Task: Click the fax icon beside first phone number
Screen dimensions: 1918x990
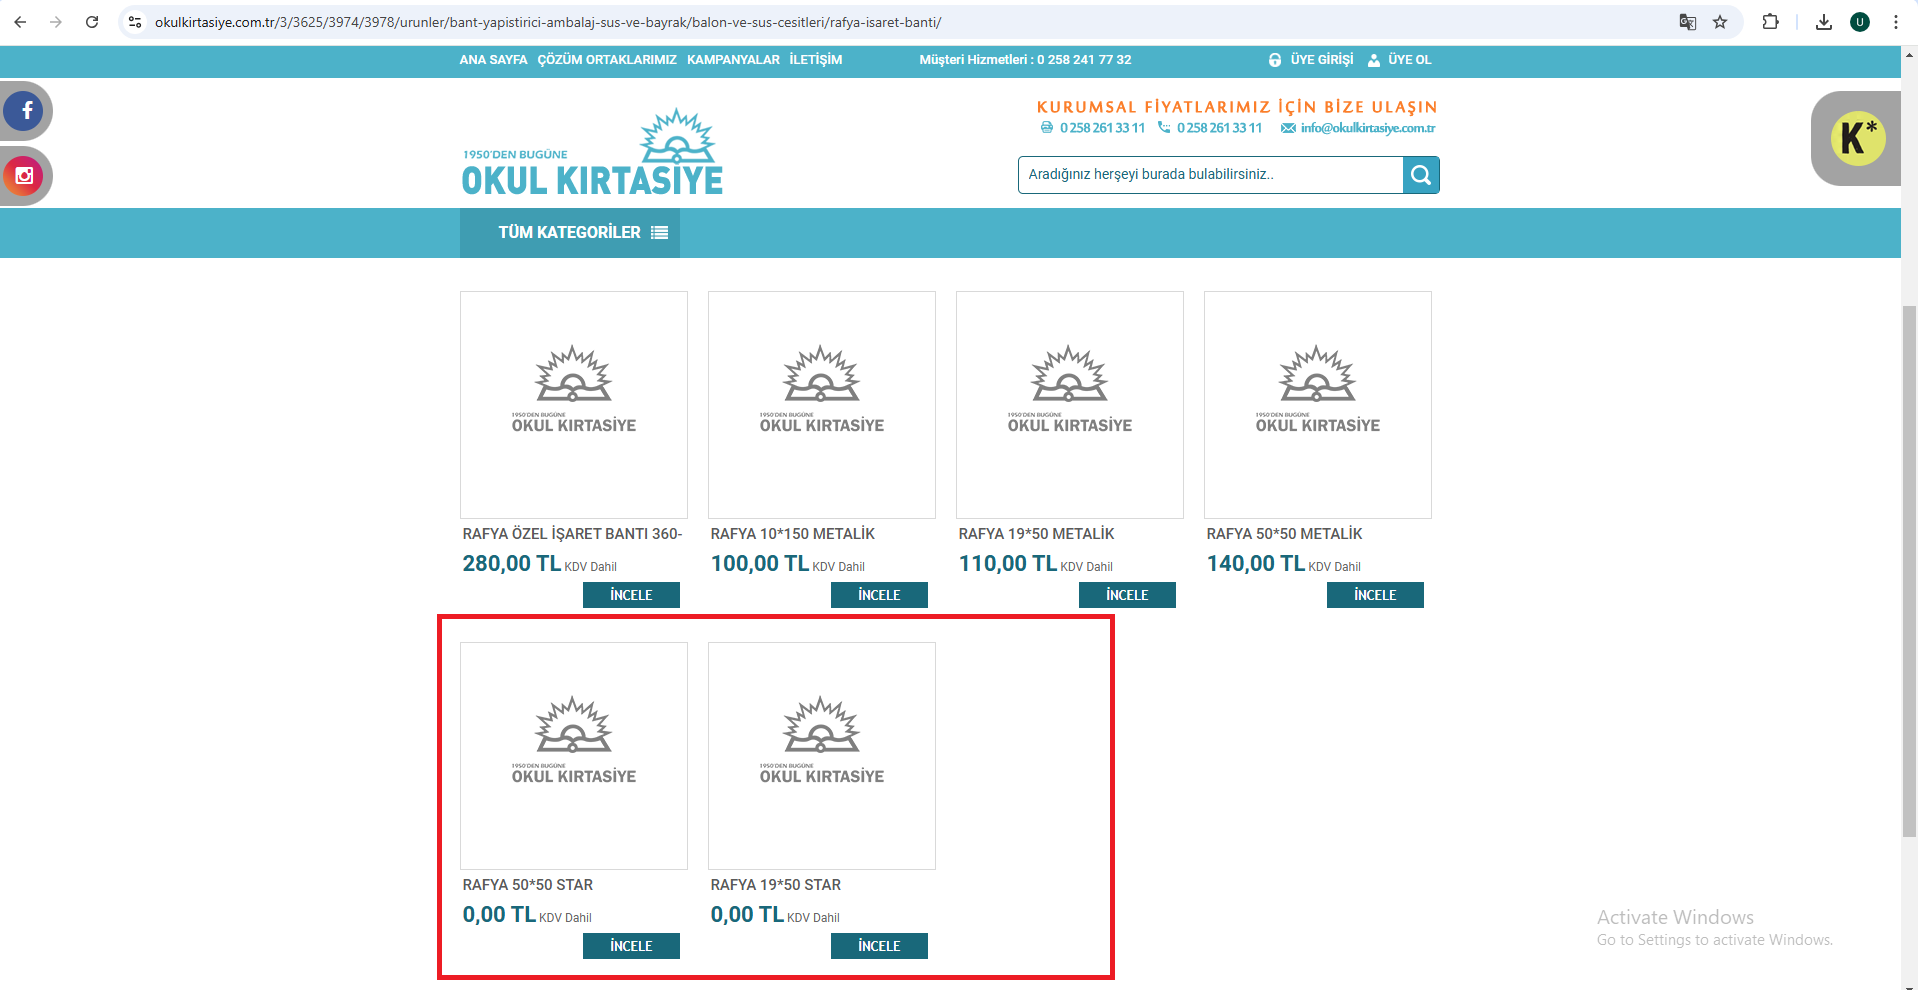Action: pos(1047,128)
